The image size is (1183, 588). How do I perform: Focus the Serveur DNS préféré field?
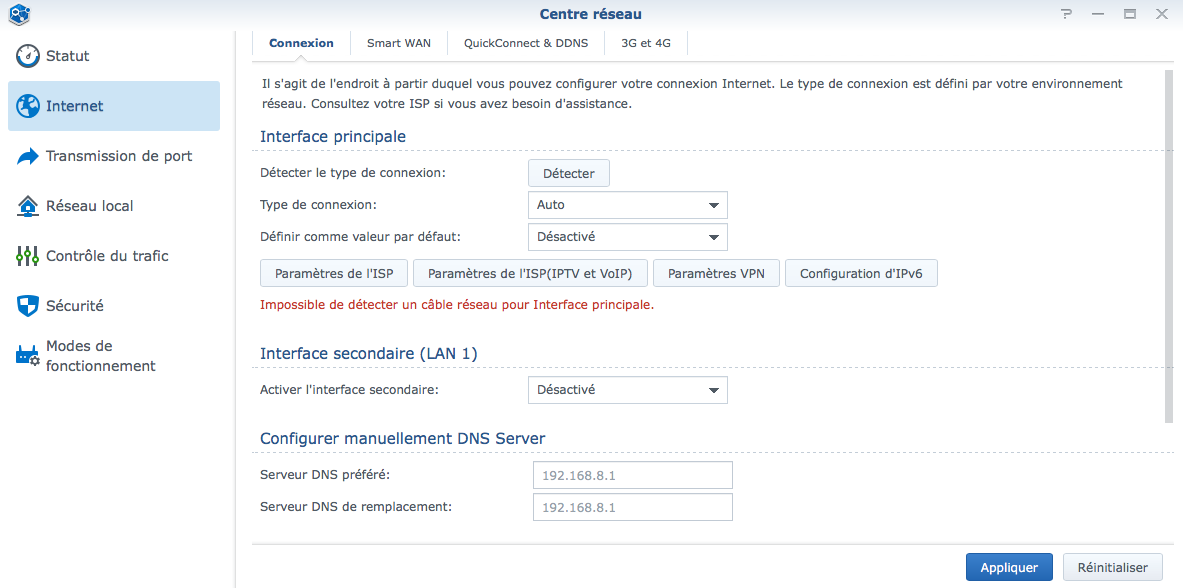[633, 476]
